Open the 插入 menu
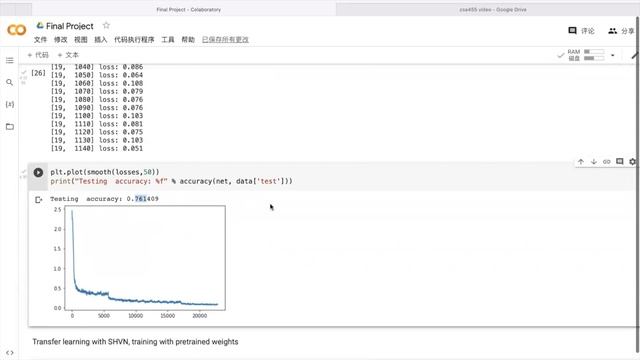 [101, 40]
